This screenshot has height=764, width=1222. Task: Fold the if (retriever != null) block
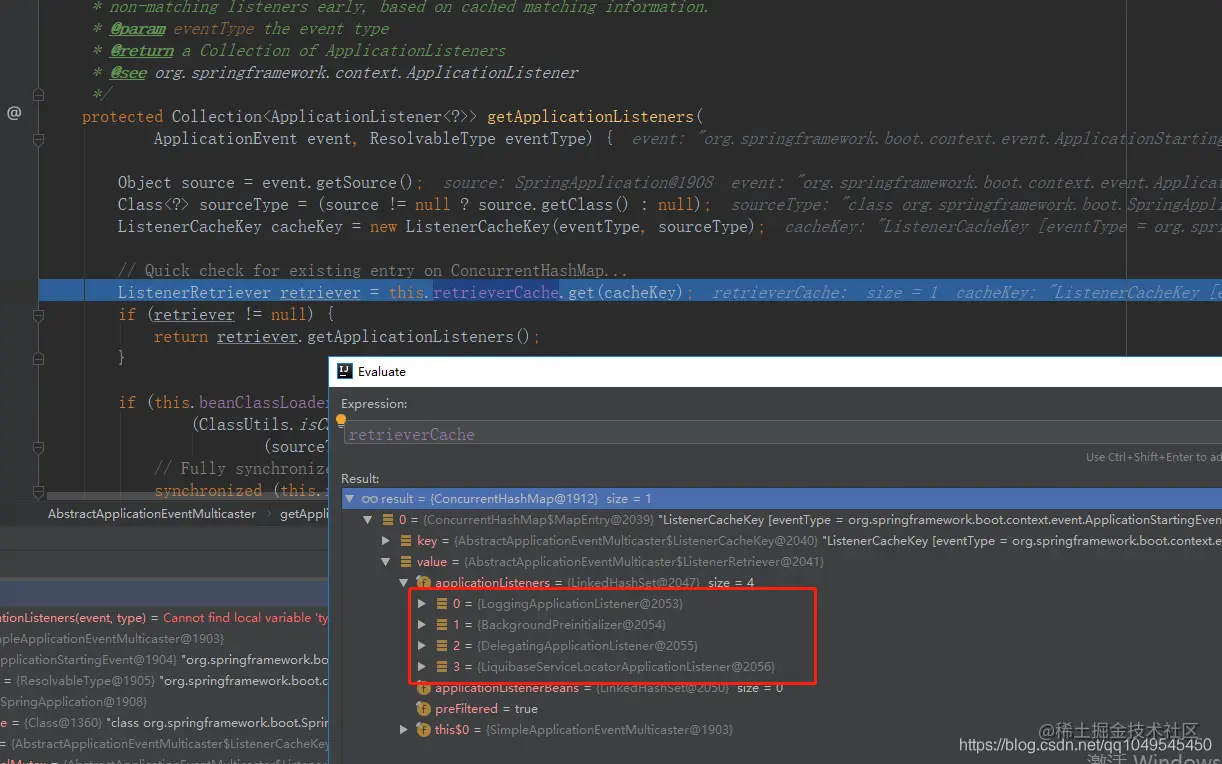tap(39, 315)
